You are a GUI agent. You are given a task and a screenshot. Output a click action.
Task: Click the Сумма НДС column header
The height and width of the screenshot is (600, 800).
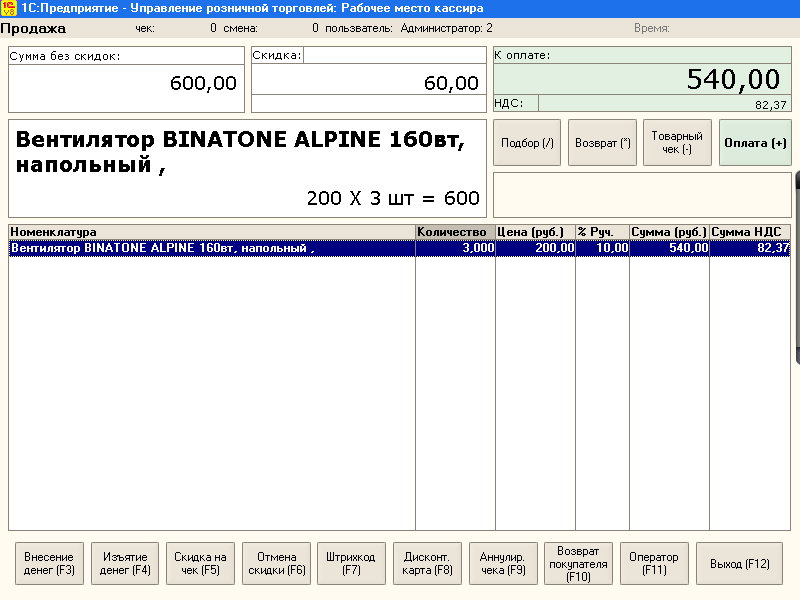point(750,232)
